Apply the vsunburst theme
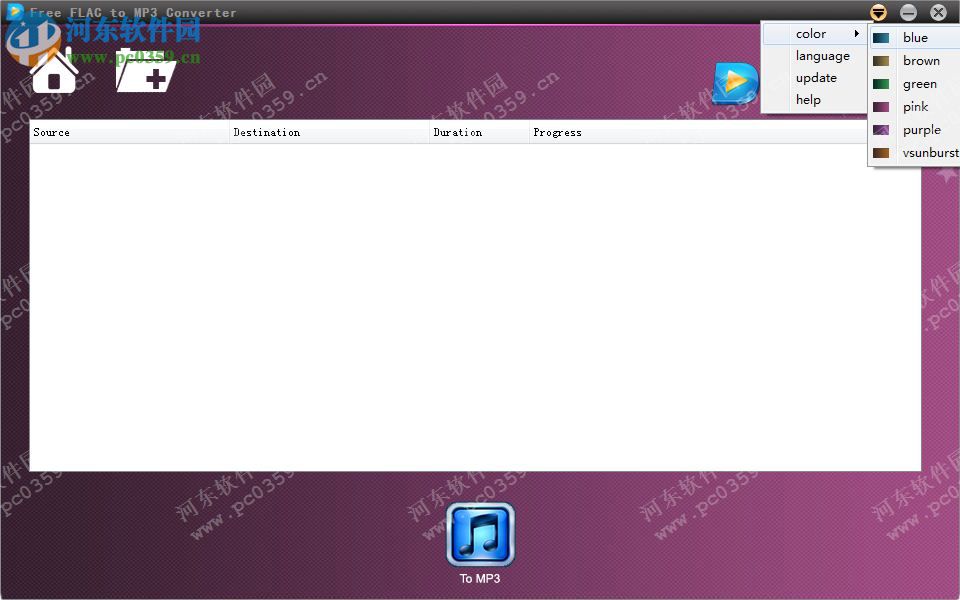Viewport: 960px width, 600px height. tap(928, 152)
